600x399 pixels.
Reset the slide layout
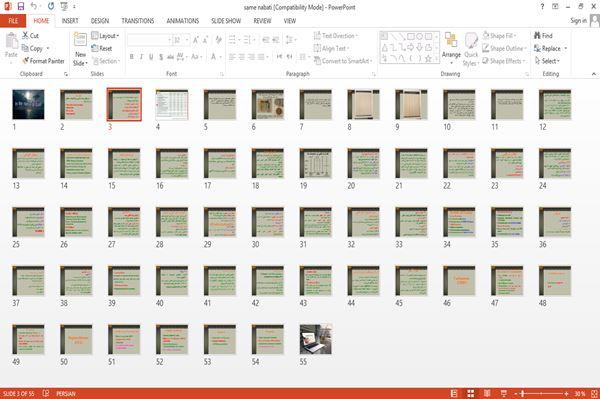coord(102,48)
